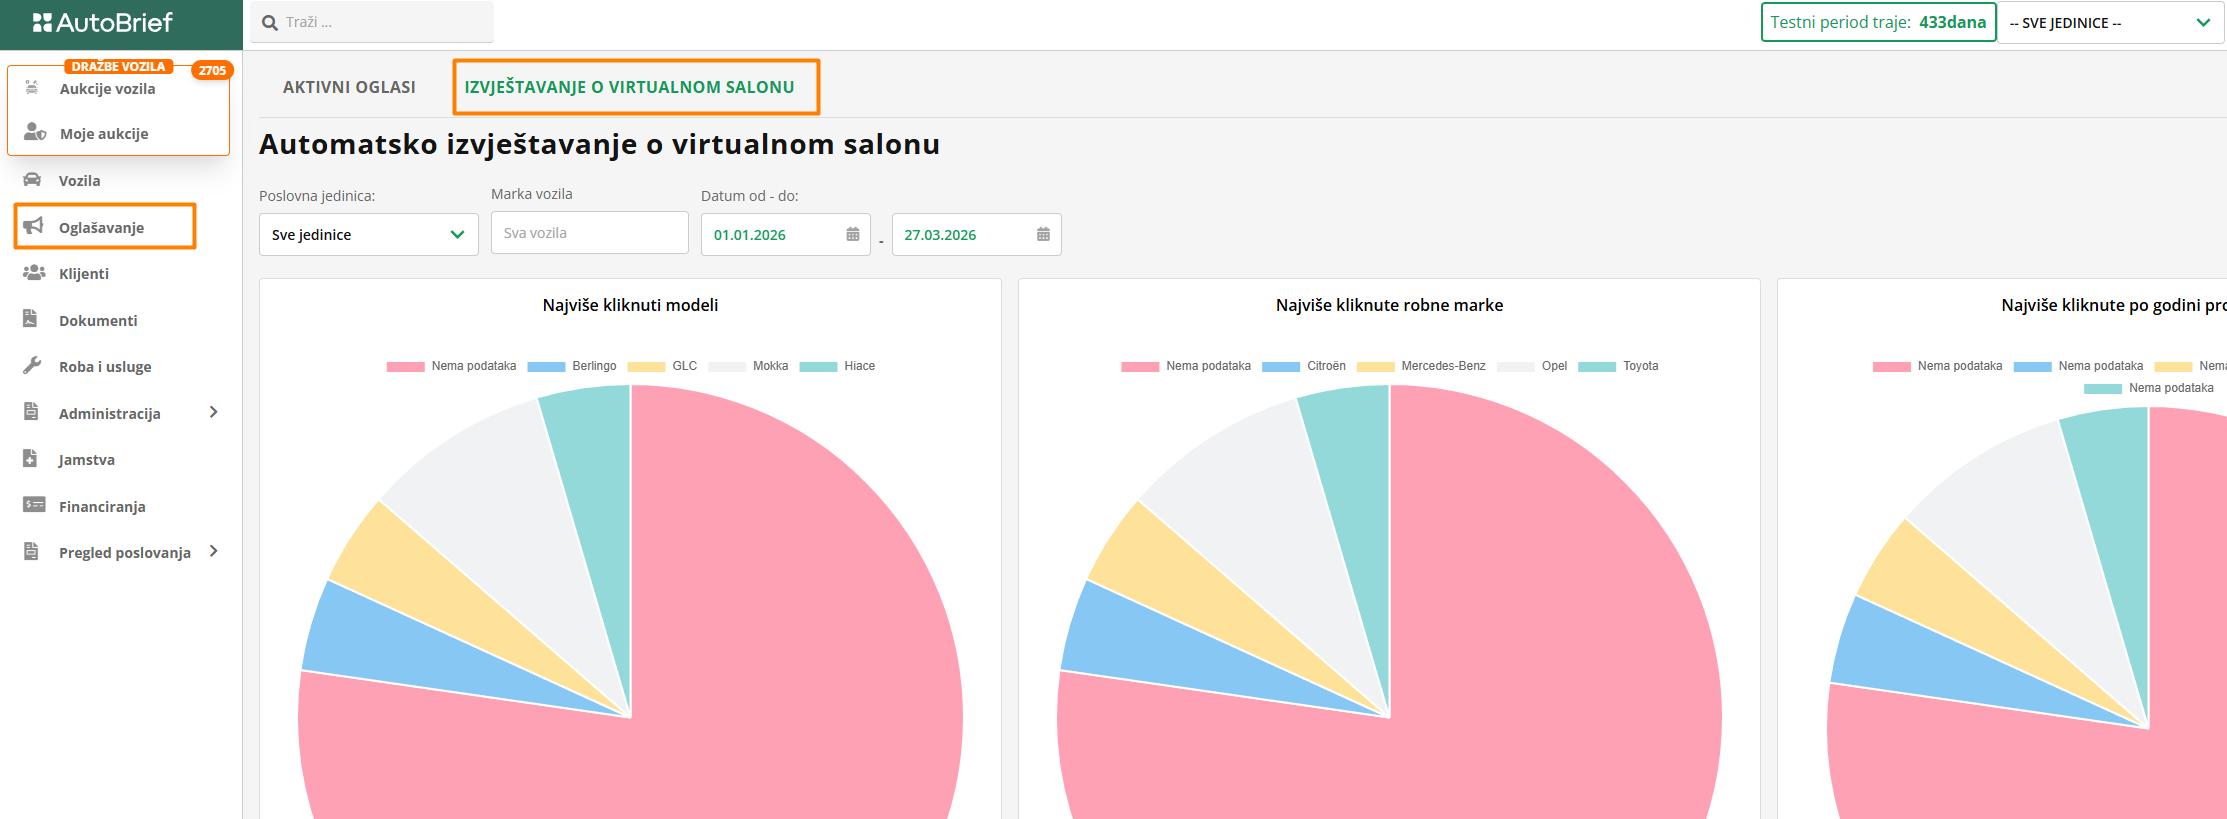Click the Financiranja money icon
This screenshot has width=2227, height=819.
point(34,505)
